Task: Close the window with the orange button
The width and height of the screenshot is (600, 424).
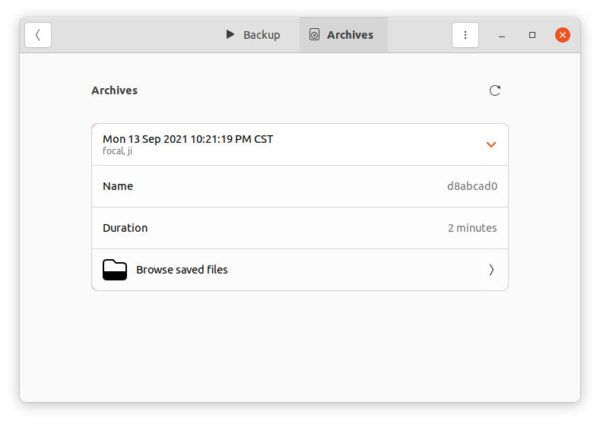Action: (x=562, y=35)
